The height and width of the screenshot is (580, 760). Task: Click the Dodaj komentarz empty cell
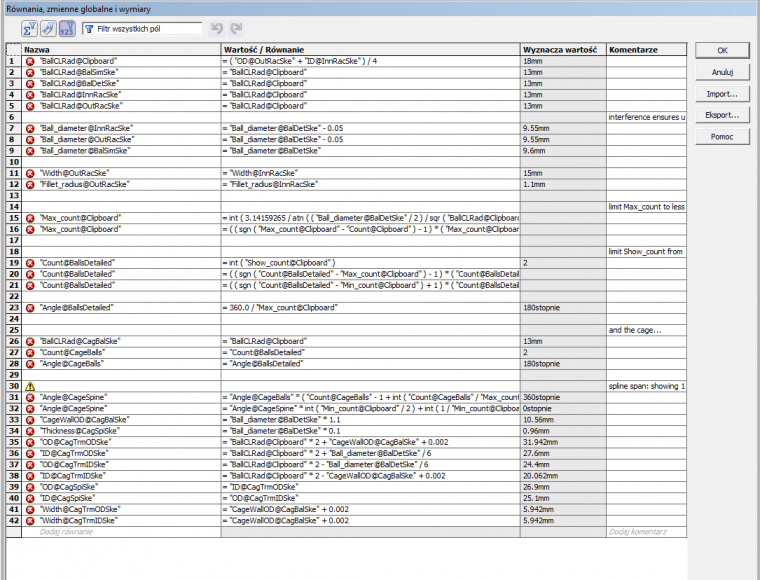pos(647,532)
